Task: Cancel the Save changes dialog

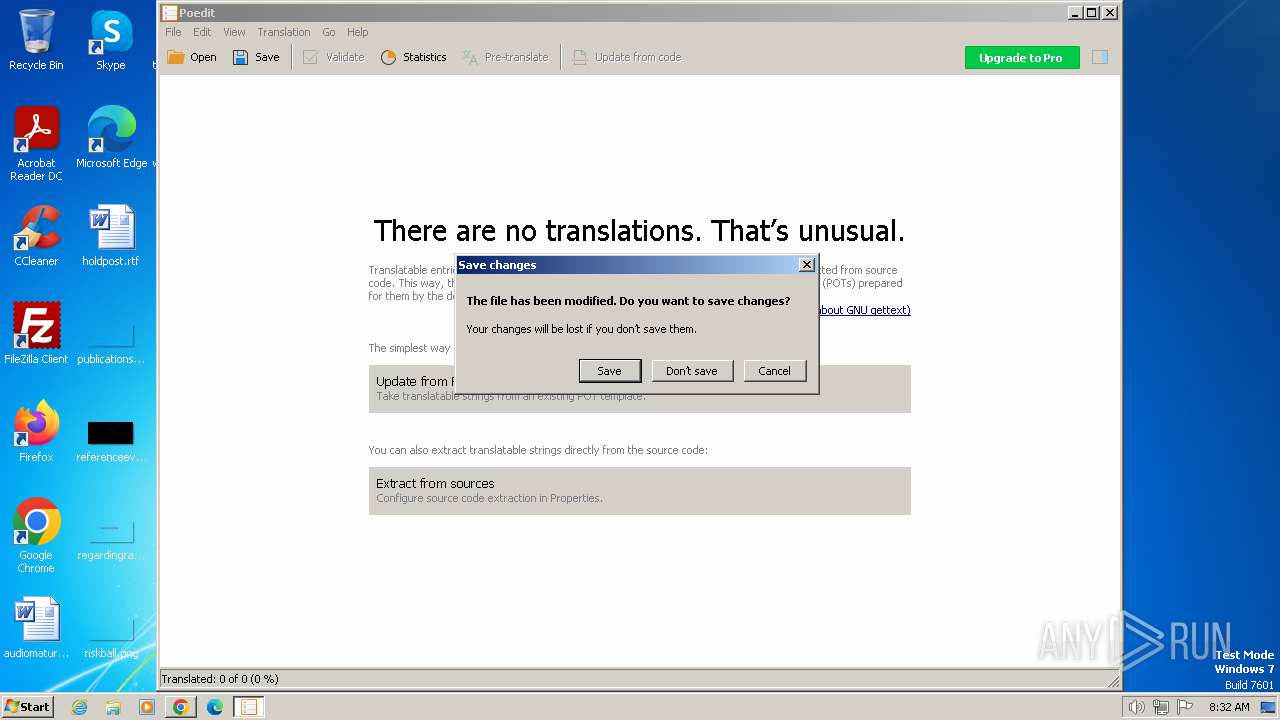Action: click(x=774, y=371)
